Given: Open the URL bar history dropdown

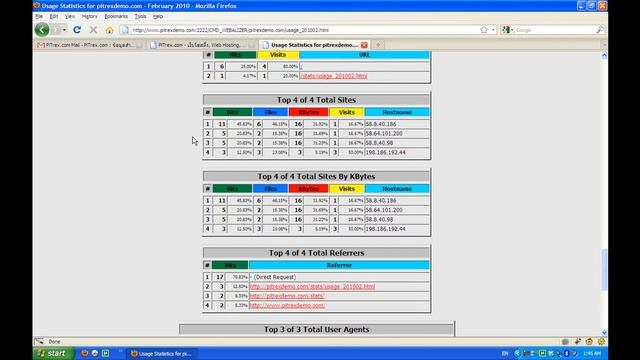Looking at the screenshot, I should point(493,30).
